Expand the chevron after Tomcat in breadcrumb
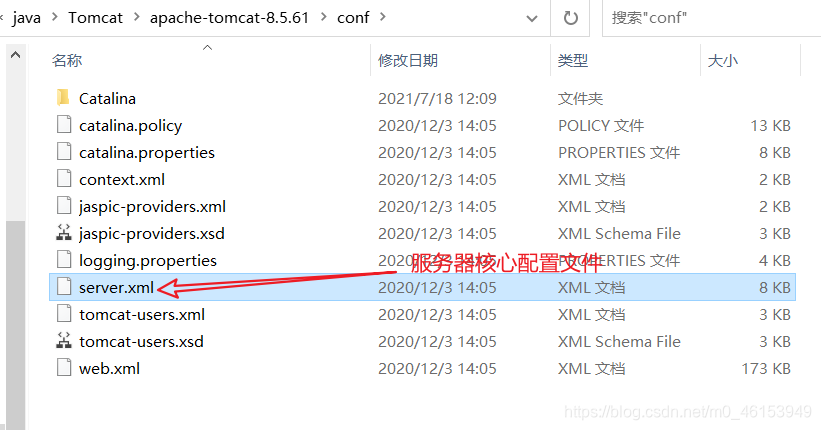 pos(137,17)
